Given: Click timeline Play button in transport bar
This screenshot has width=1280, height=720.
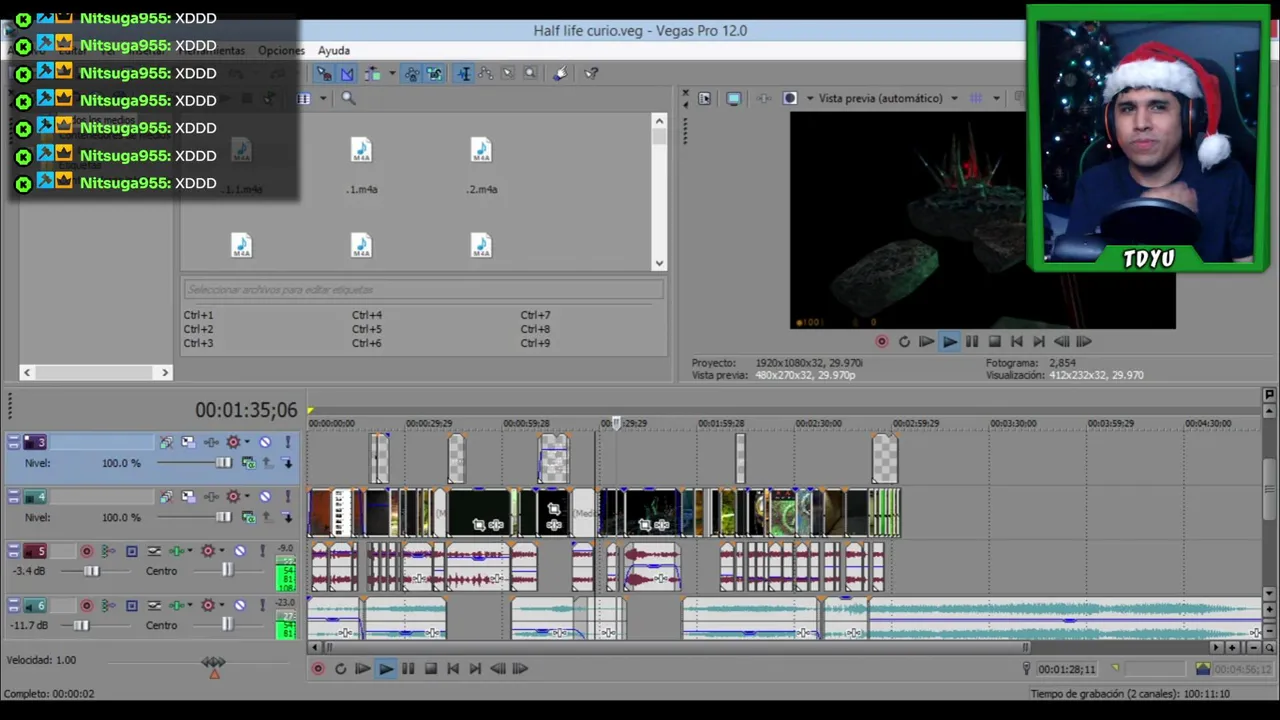Looking at the screenshot, I should tap(386, 669).
